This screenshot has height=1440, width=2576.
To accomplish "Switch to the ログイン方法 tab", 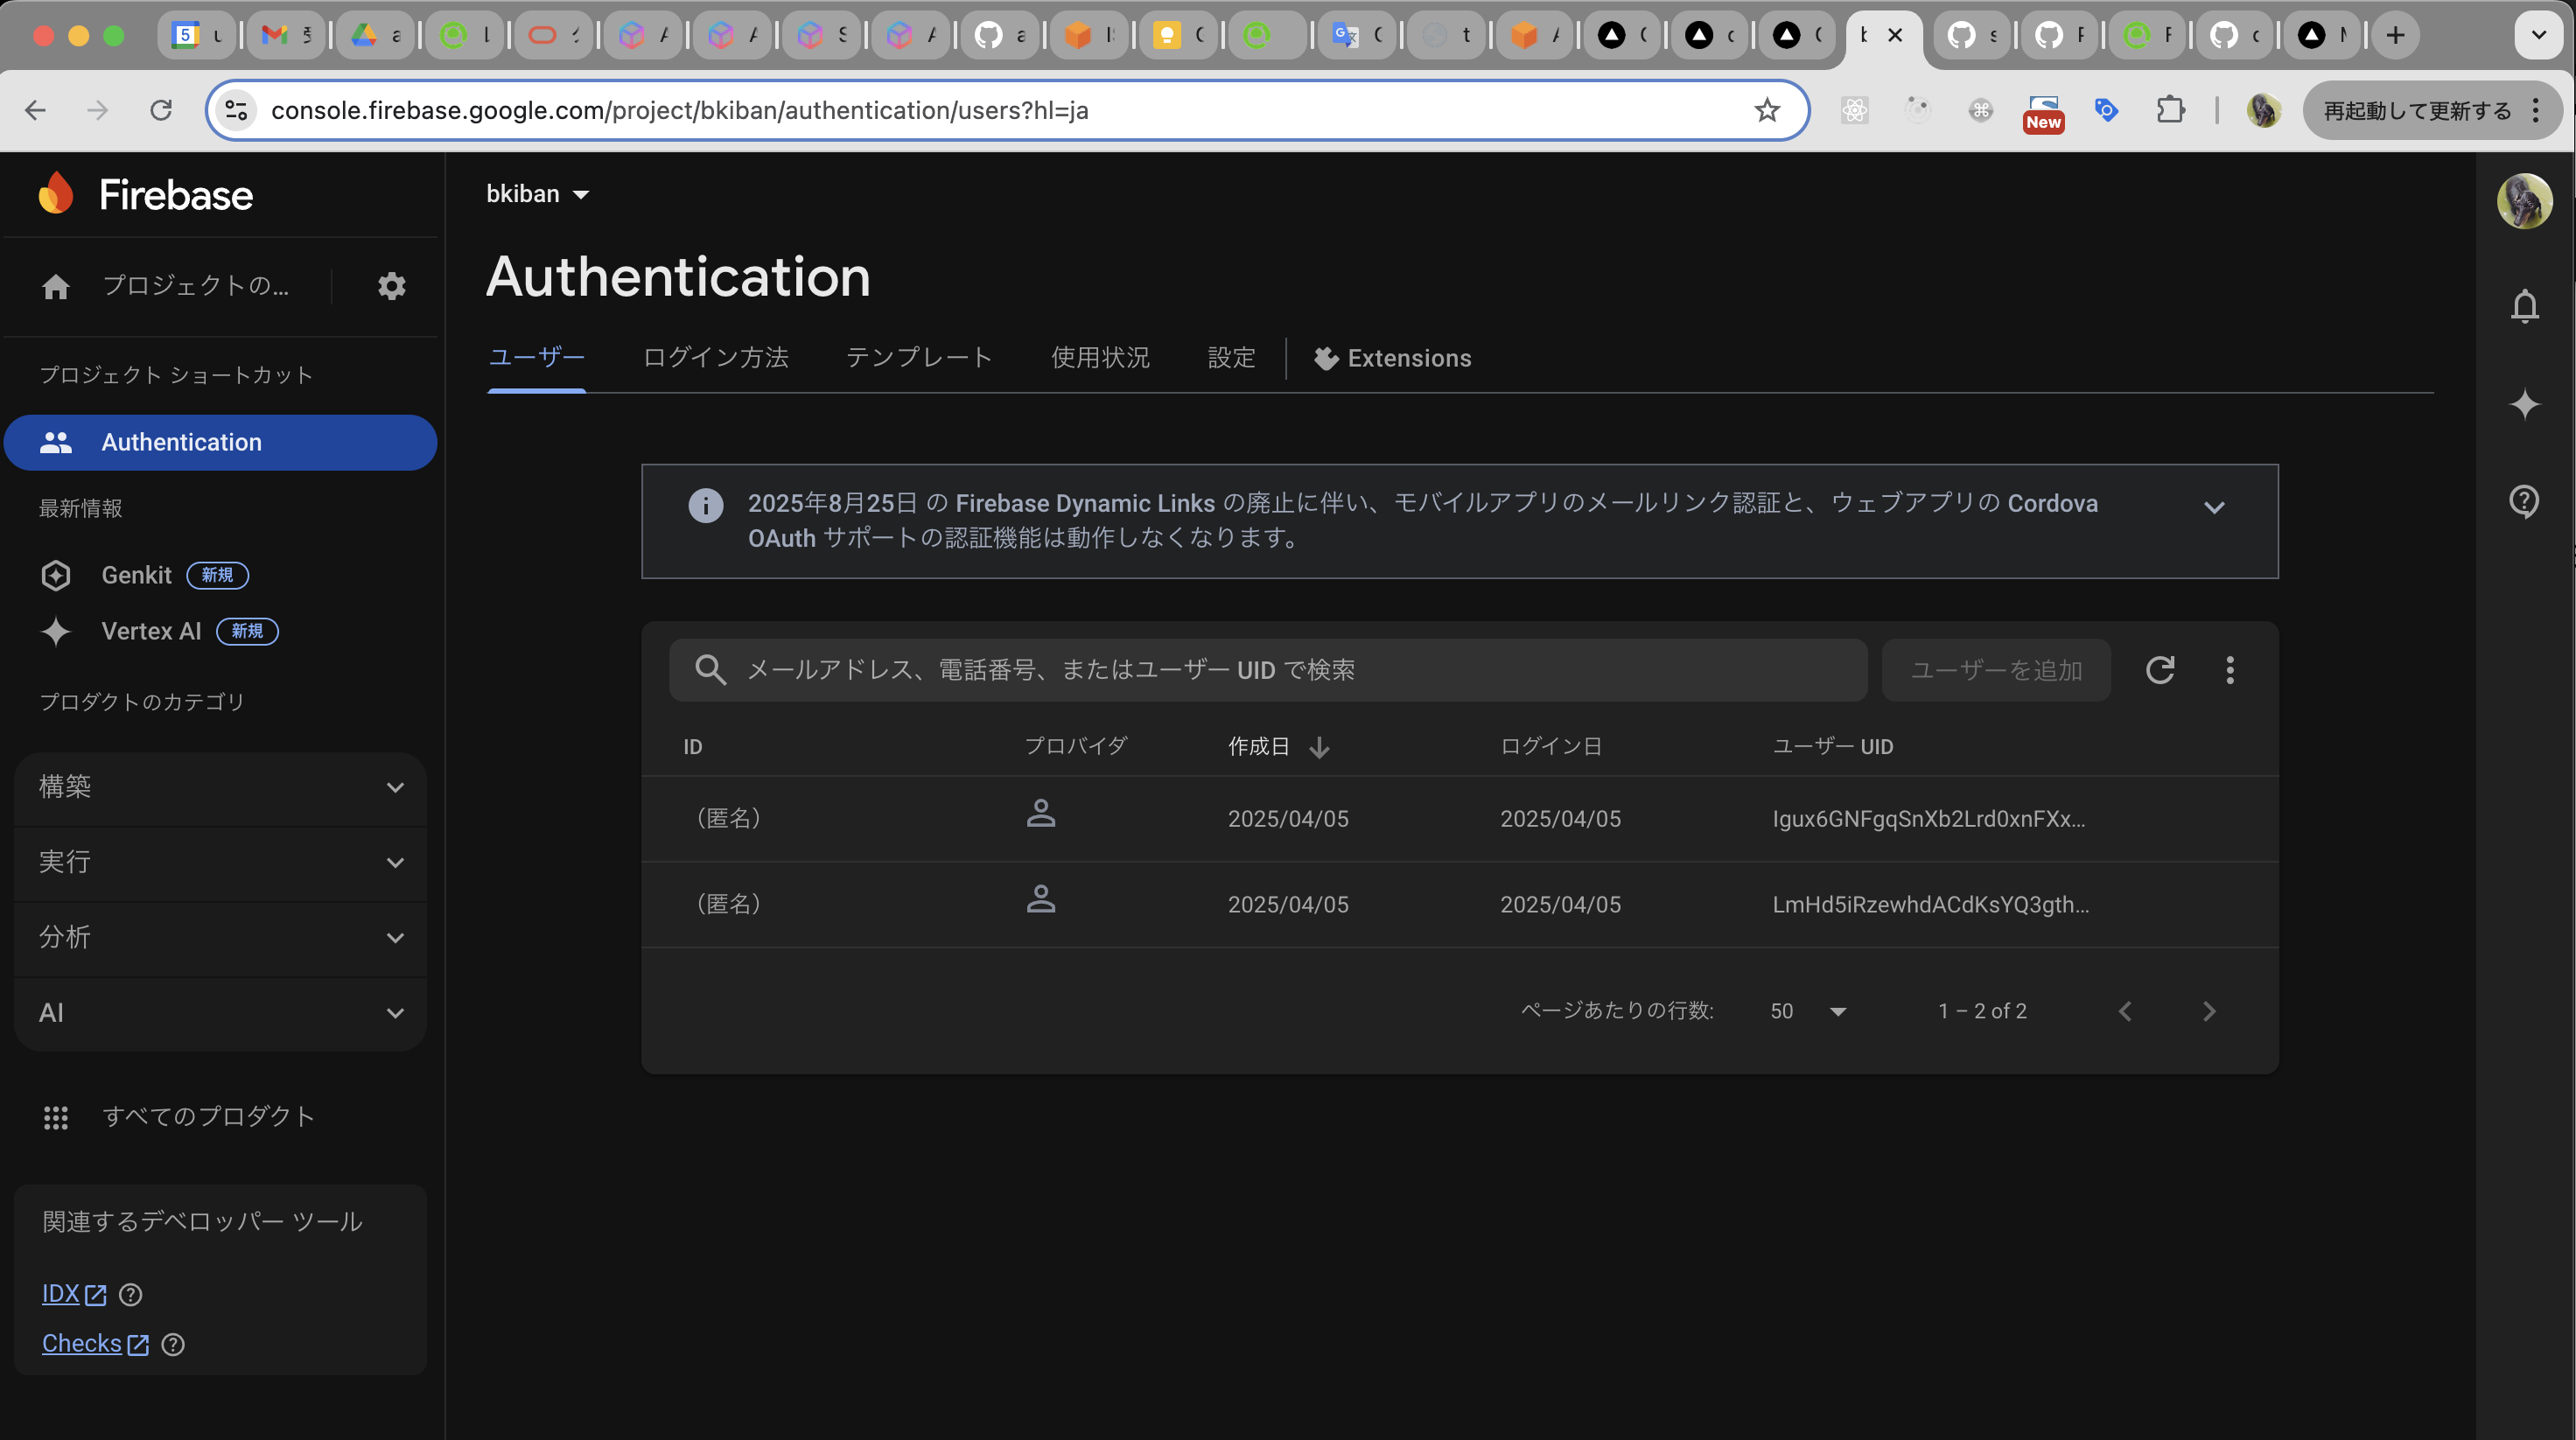I will (716, 358).
